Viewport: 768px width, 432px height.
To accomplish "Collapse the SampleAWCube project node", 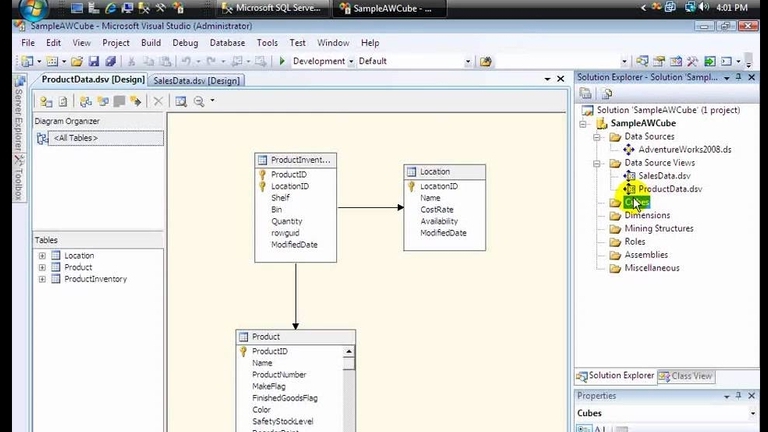I will [583, 124].
